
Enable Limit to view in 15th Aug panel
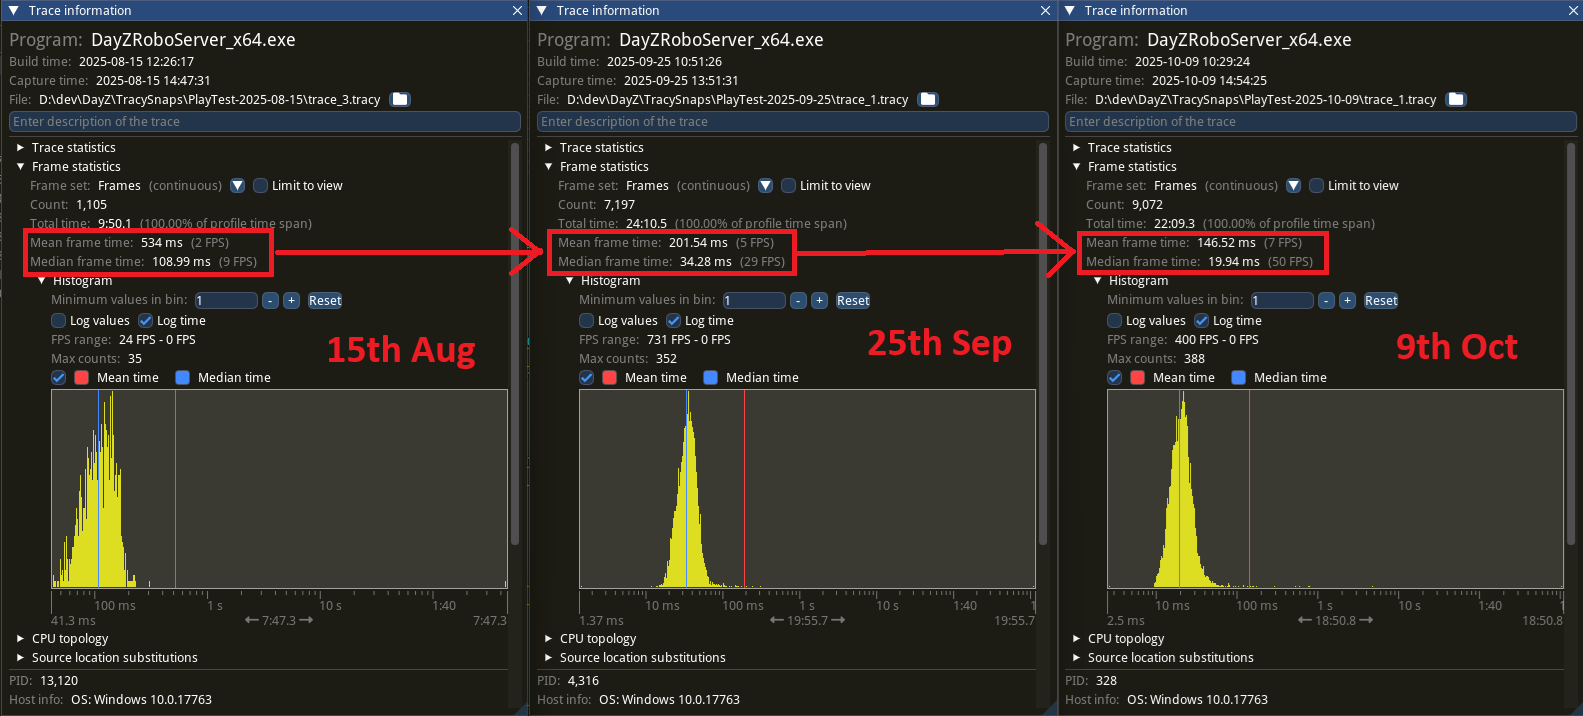point(261,186)
